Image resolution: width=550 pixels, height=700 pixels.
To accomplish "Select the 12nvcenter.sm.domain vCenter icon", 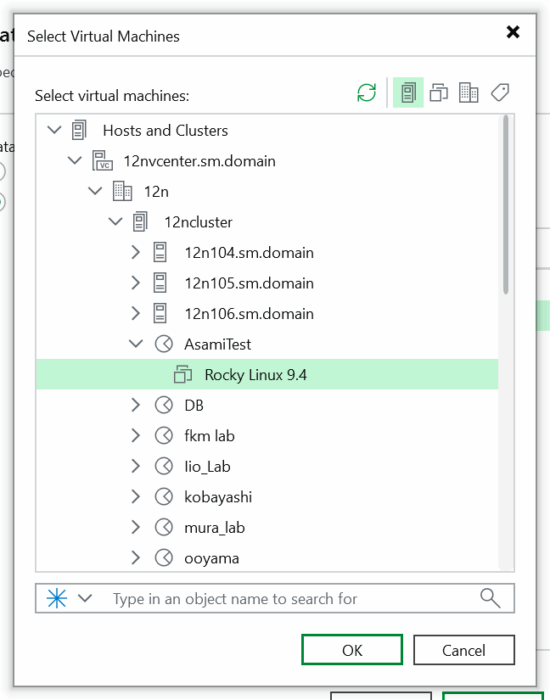I will point(103,161).
